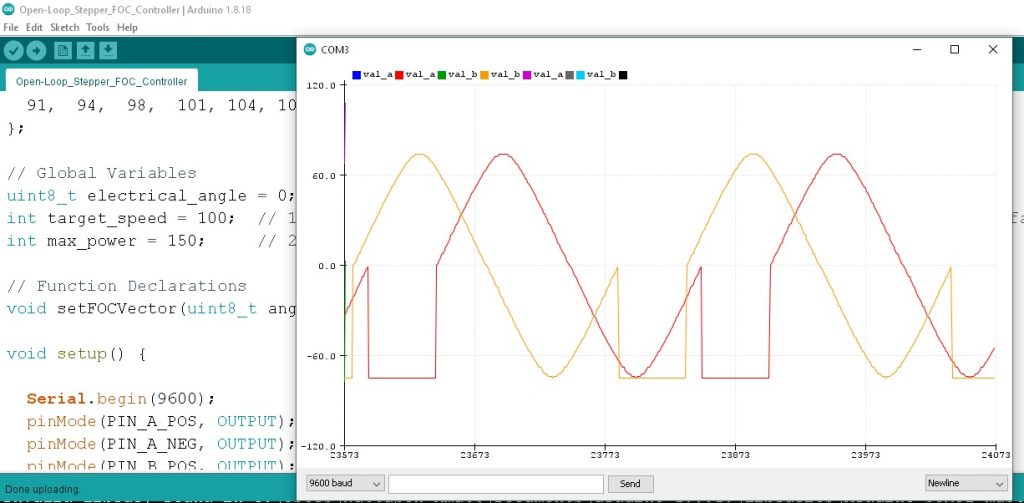Click the gray legend swatch
The image size is (1024, 503).
(x=569, y=75)
